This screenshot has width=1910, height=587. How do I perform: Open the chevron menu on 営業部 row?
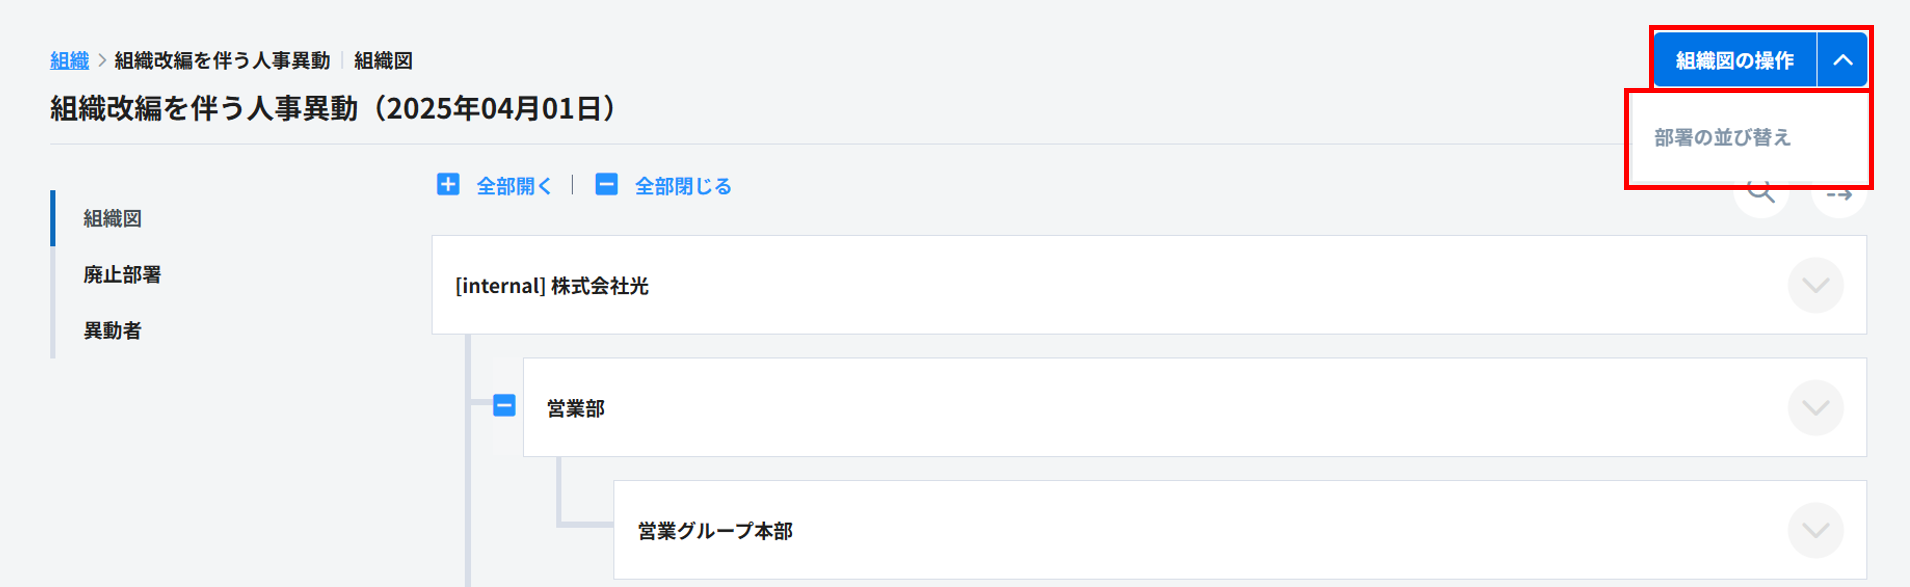(1815, 408)
